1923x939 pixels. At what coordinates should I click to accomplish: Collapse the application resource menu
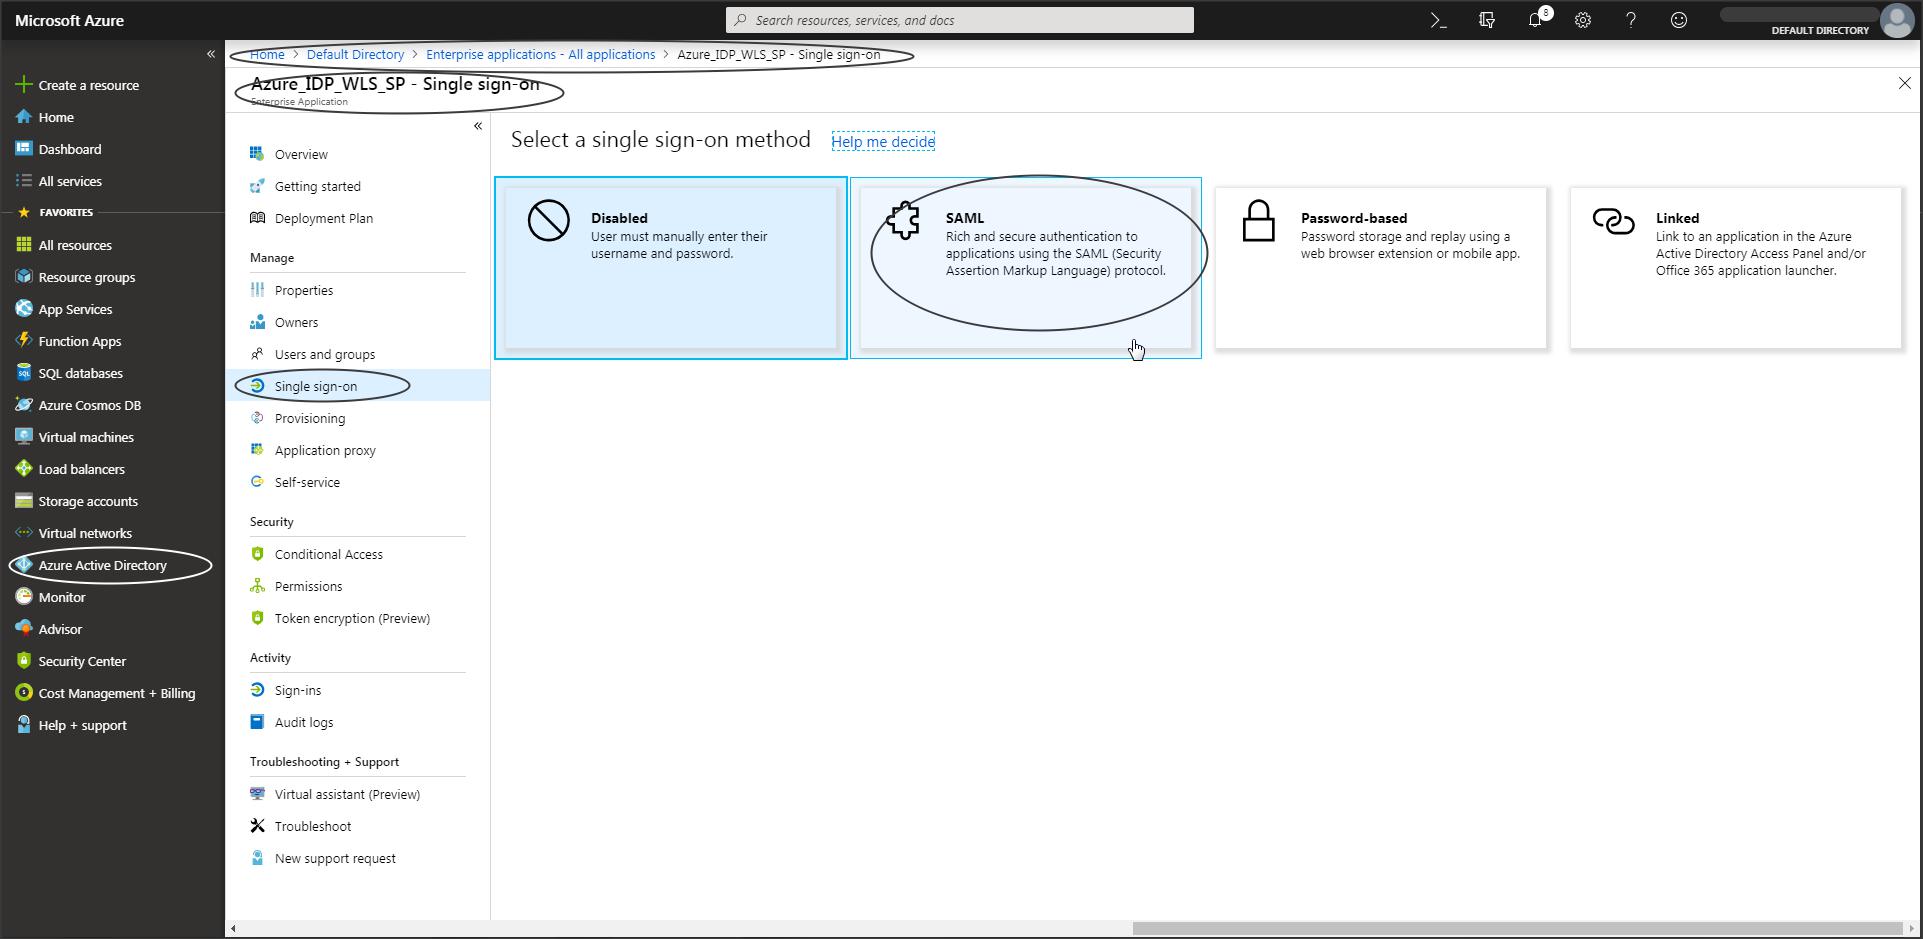tap(478, 126)
